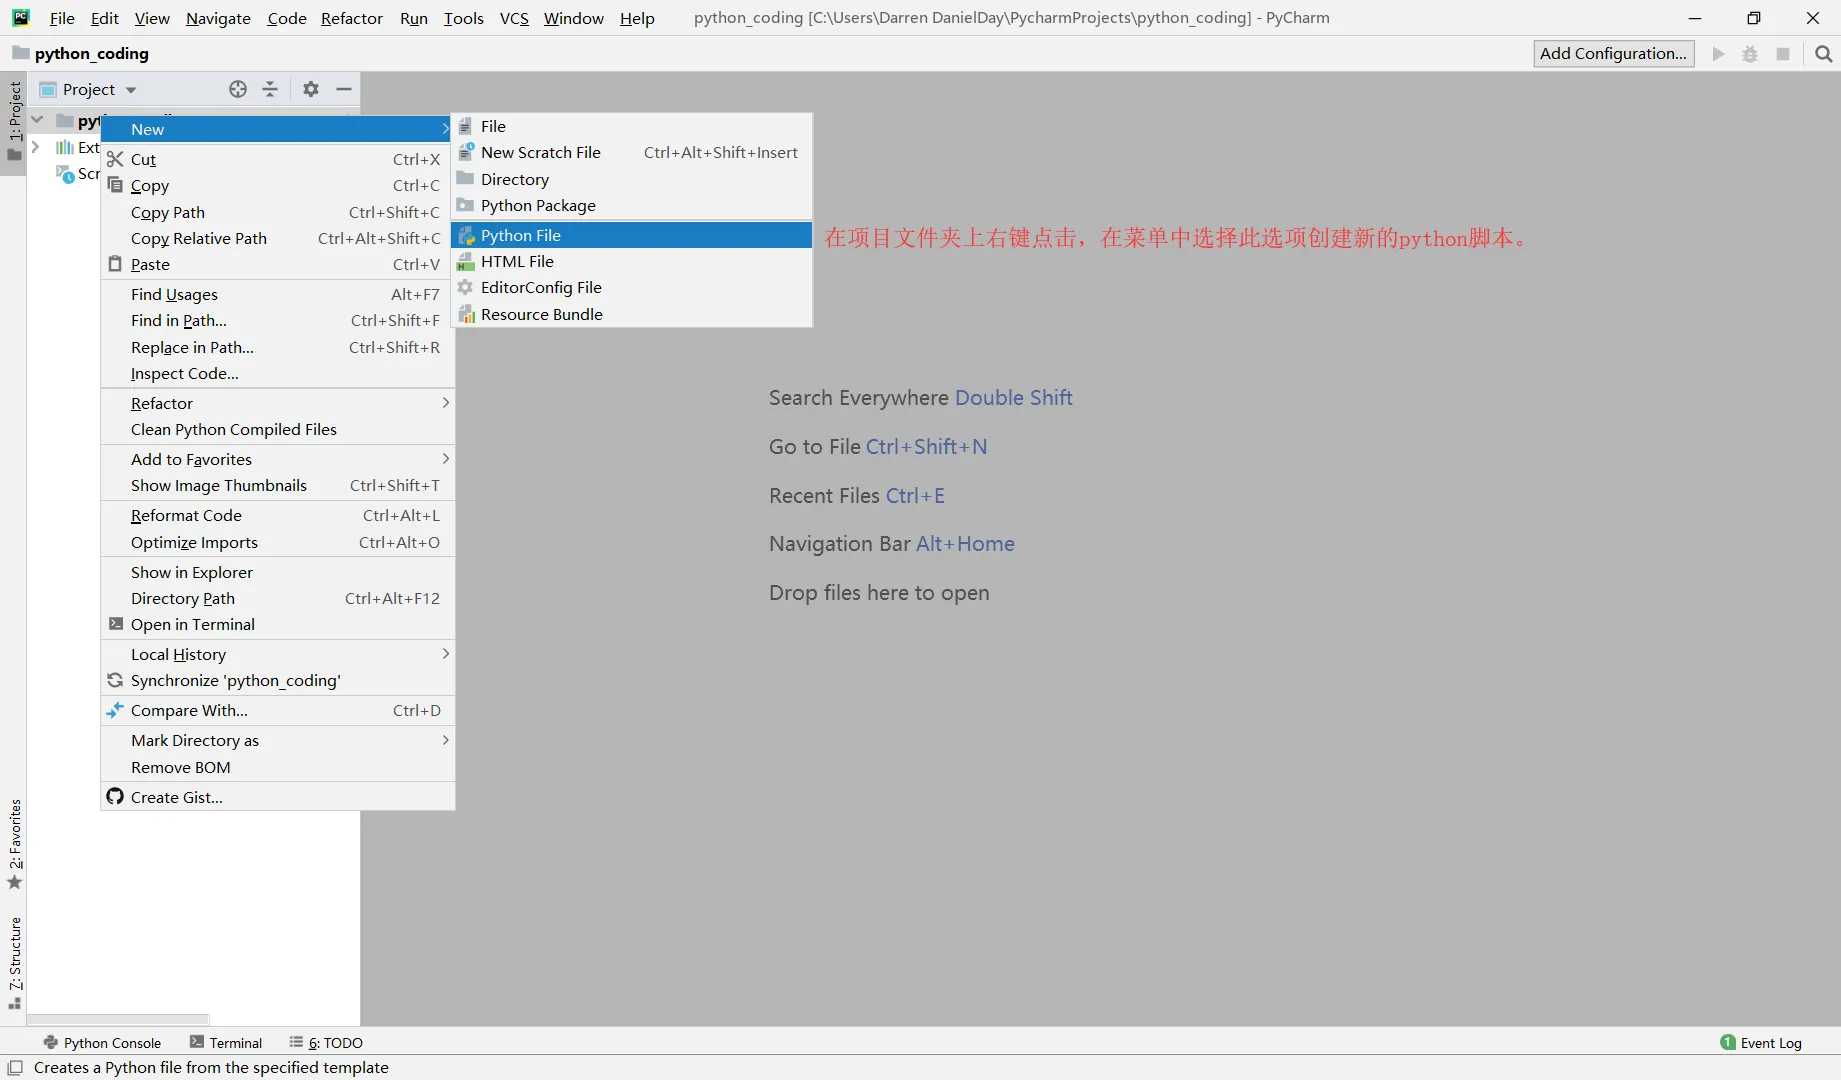Choose Copy Relative Path entry
Image resolution: width=1841 pixels, height=1080 pixels.
click(278, 238)
